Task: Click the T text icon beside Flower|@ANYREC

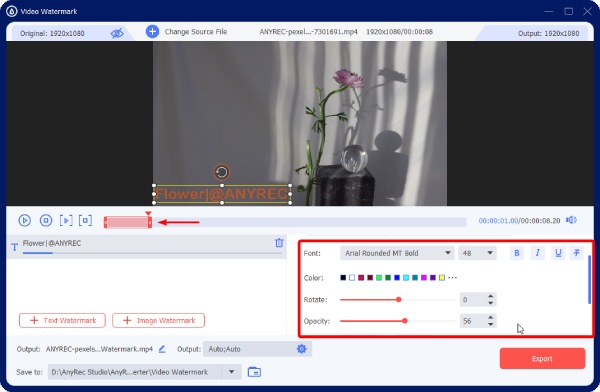Action: pos(15,247)
